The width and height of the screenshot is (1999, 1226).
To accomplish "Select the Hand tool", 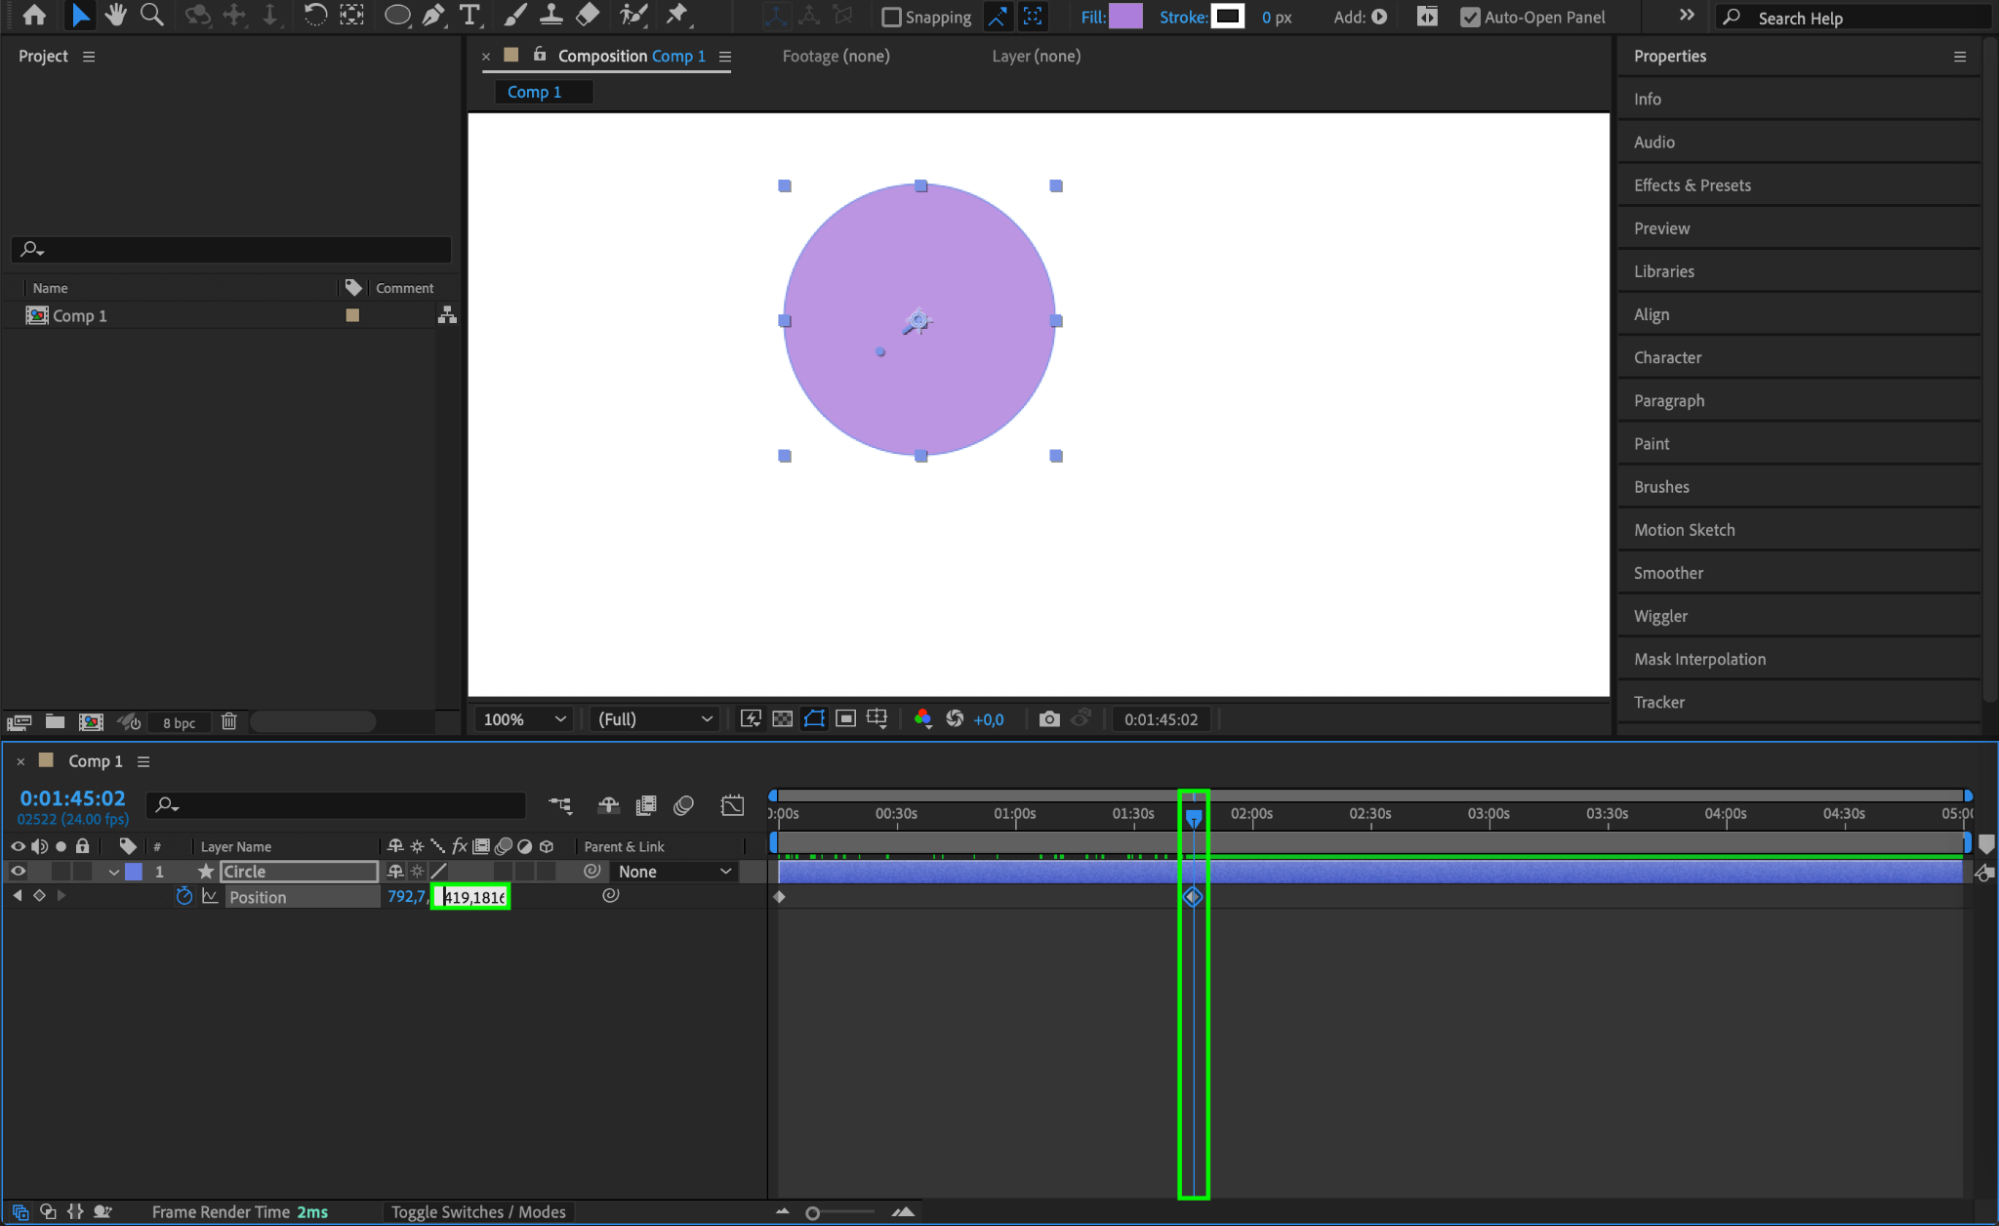I will click(x=116, y=15).
